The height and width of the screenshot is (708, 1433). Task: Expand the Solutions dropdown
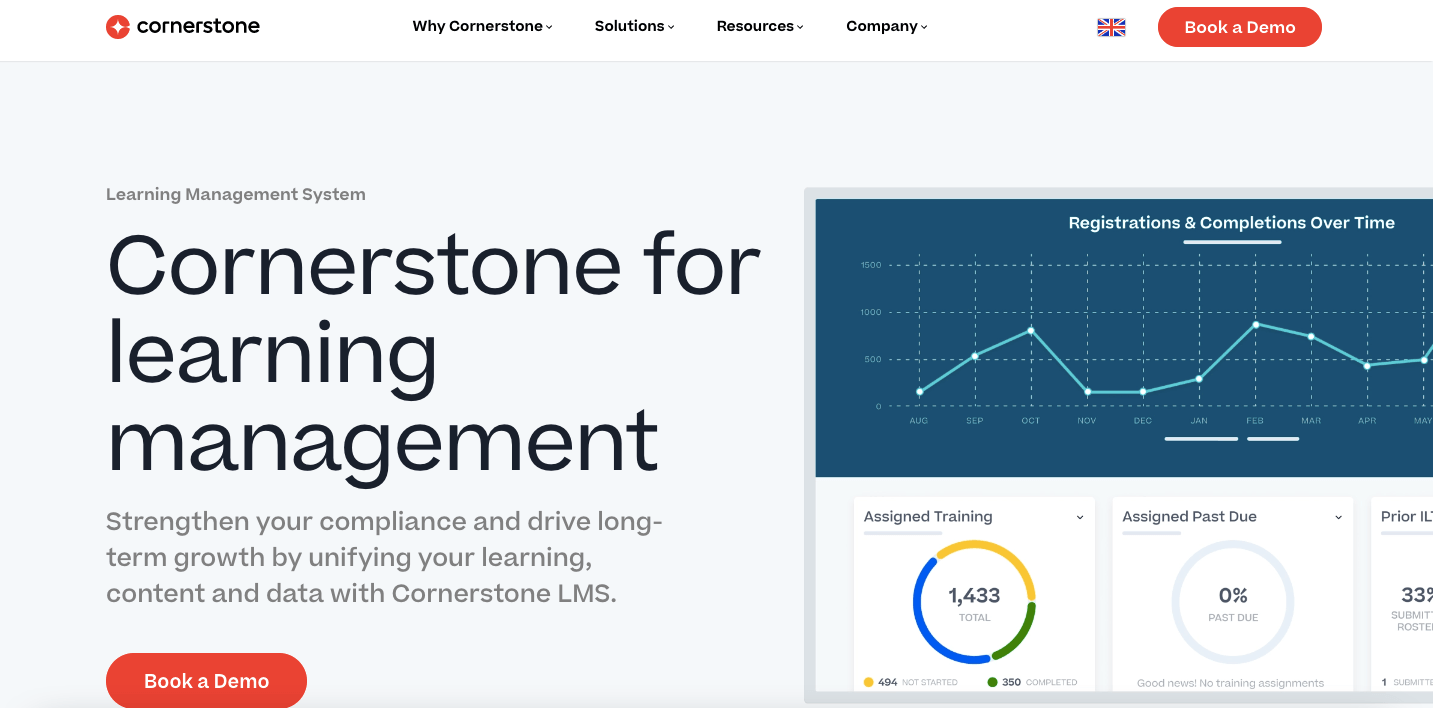coord(634,27)
